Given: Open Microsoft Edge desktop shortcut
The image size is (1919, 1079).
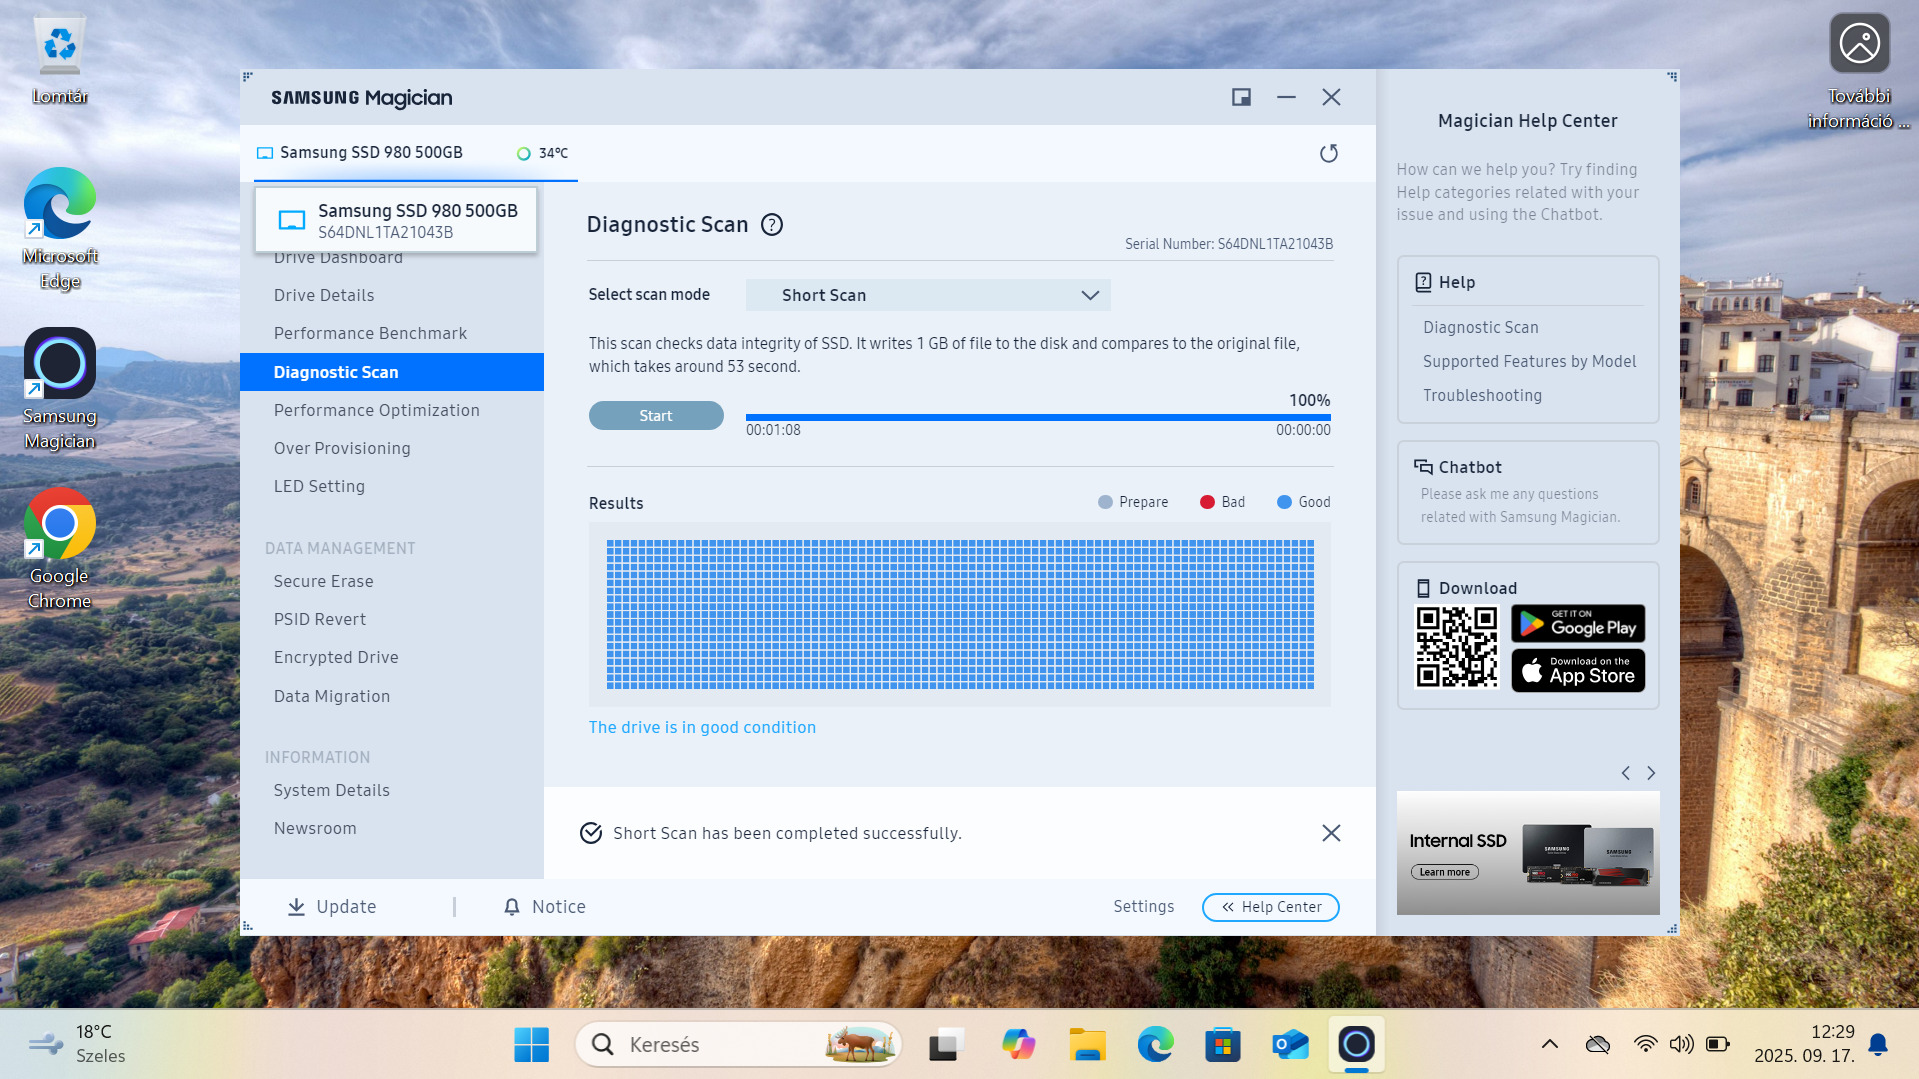Looking at the screenshot, I should (x=60, y=229).
